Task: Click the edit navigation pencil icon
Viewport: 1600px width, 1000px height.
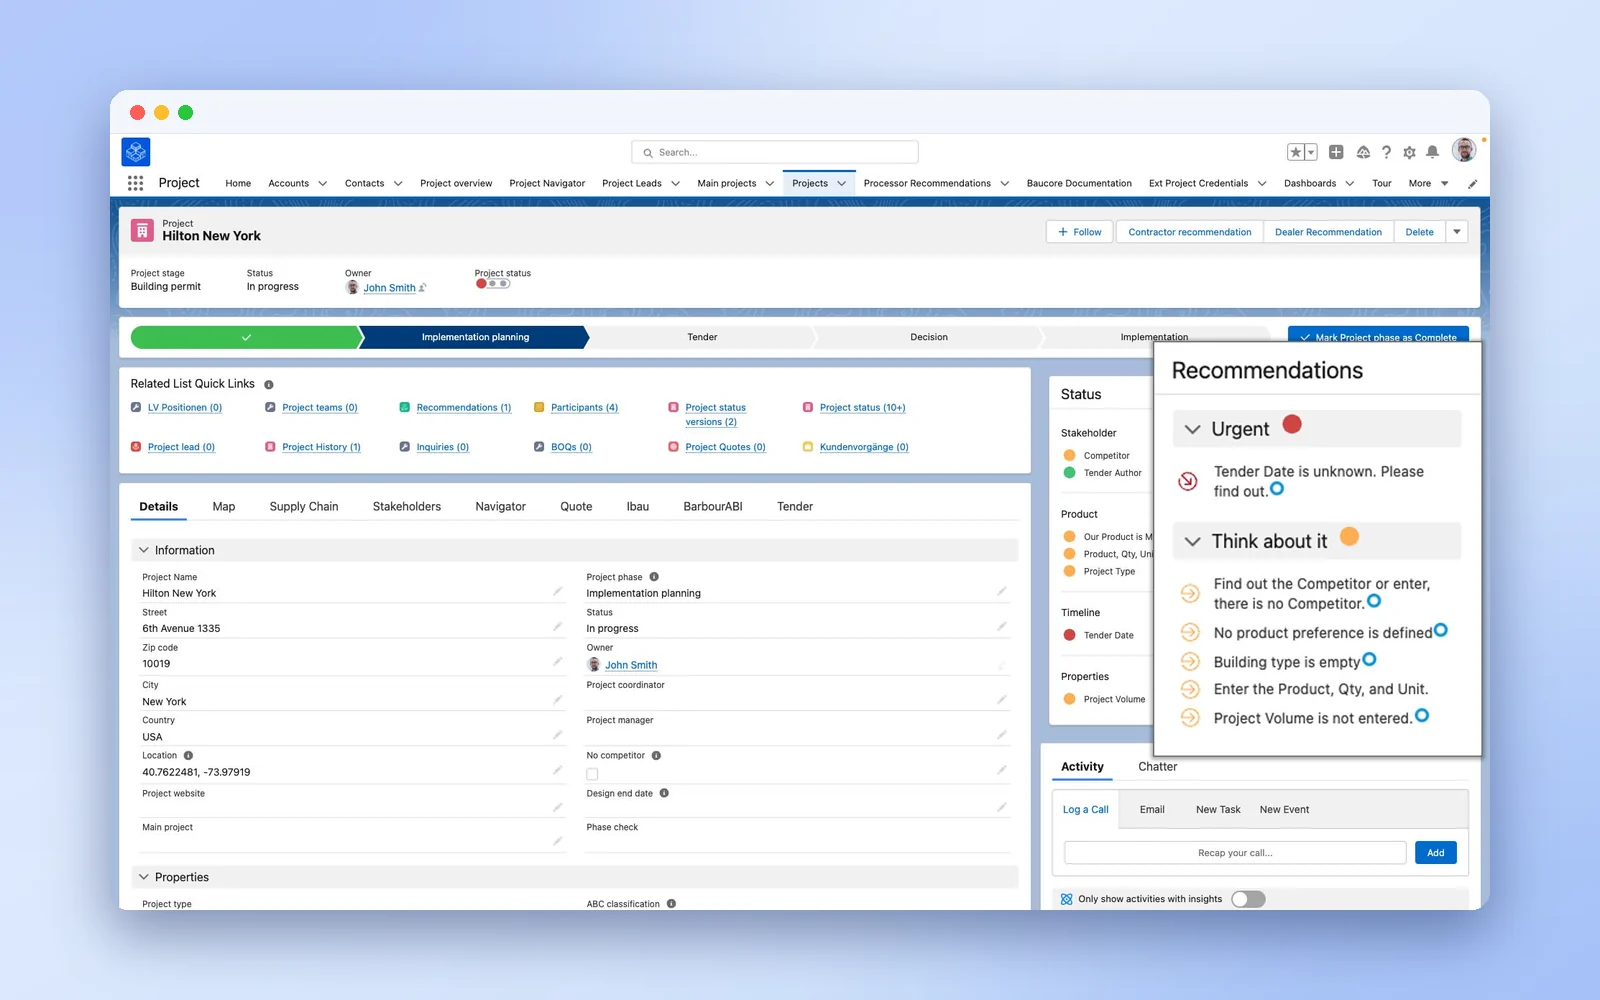Action: pos(1472,184)
